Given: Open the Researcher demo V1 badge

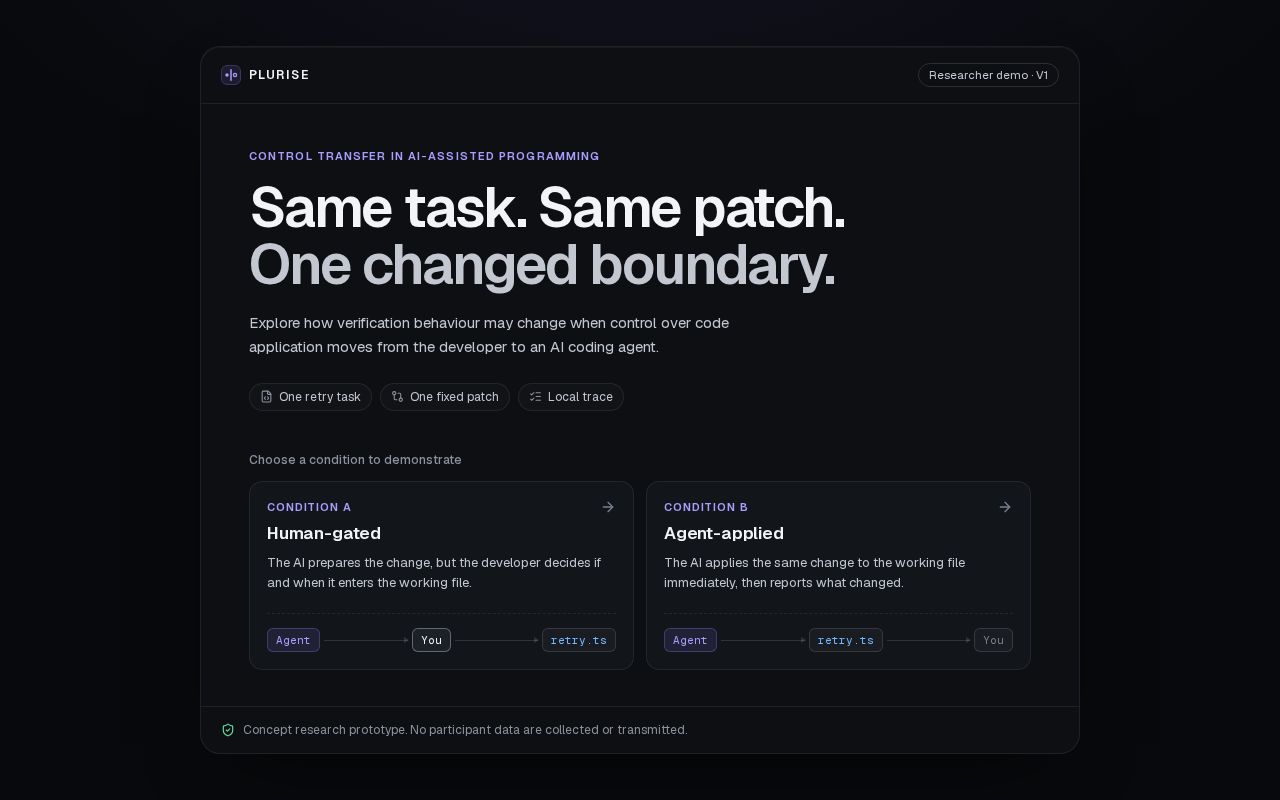Looking at the screenshot, I should 988,75.
